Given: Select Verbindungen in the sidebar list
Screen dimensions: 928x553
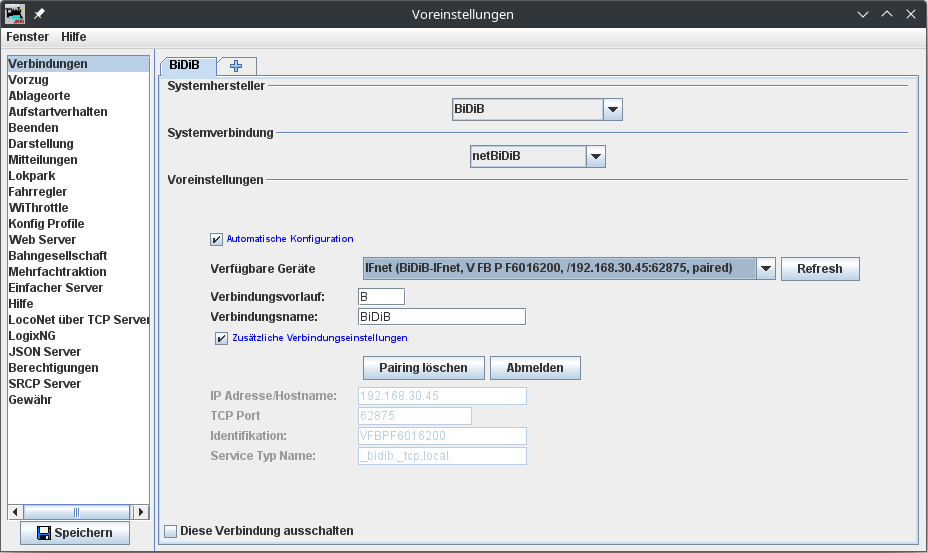Looking at the screenshot, I should click(78, 64).
